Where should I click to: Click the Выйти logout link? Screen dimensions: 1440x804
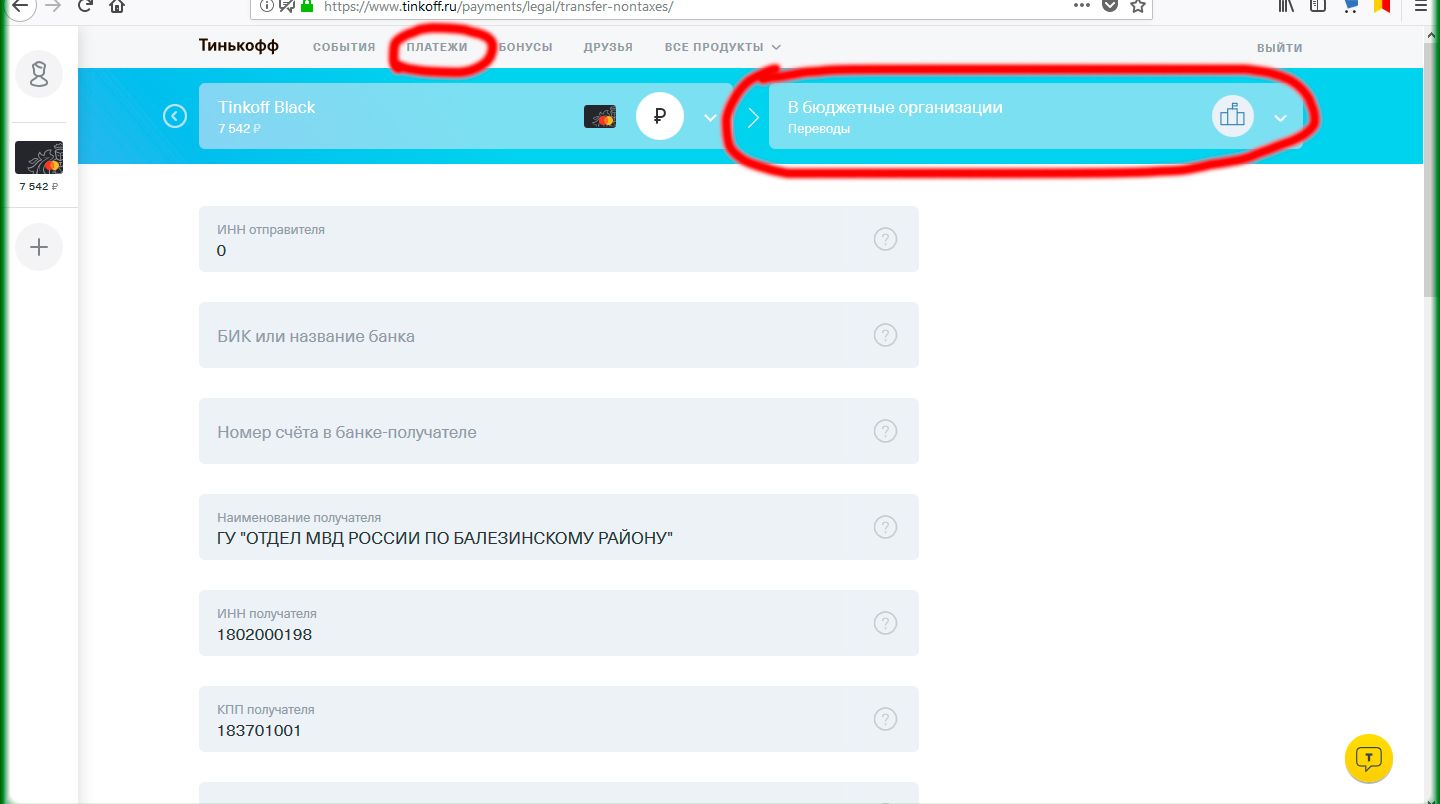click(1279, 48)
